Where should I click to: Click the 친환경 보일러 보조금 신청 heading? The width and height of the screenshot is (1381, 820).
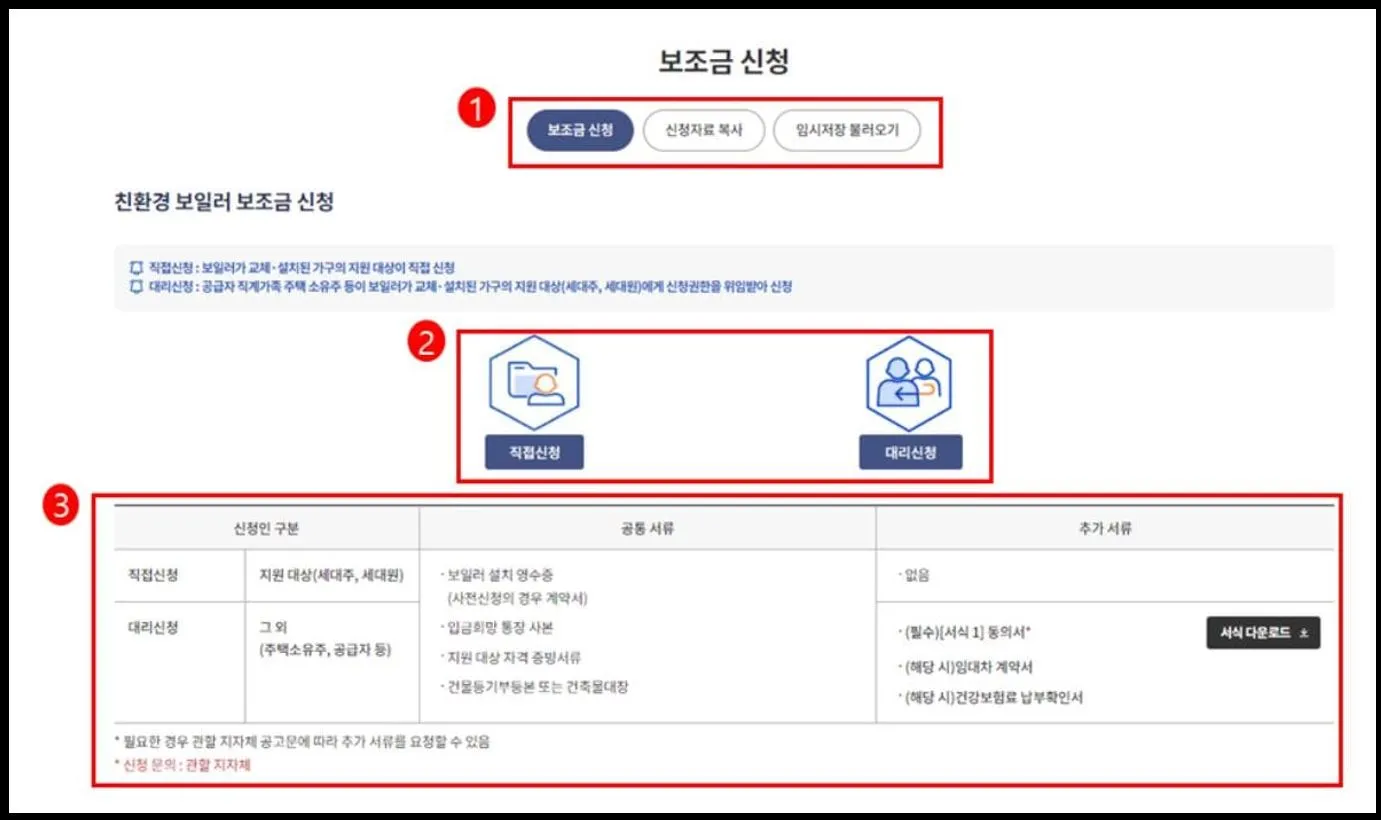click(x=224, y=203)
